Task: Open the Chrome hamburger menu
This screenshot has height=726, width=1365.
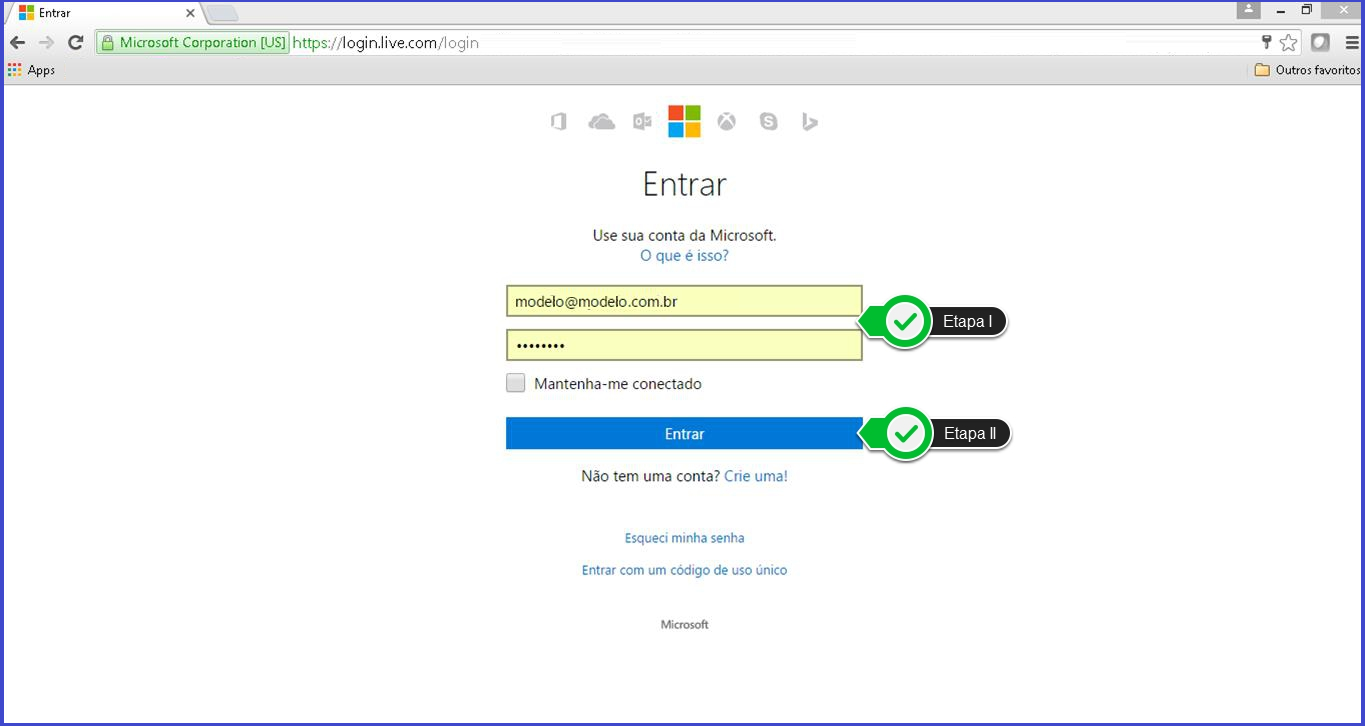Action: (x=1351, y=43)
